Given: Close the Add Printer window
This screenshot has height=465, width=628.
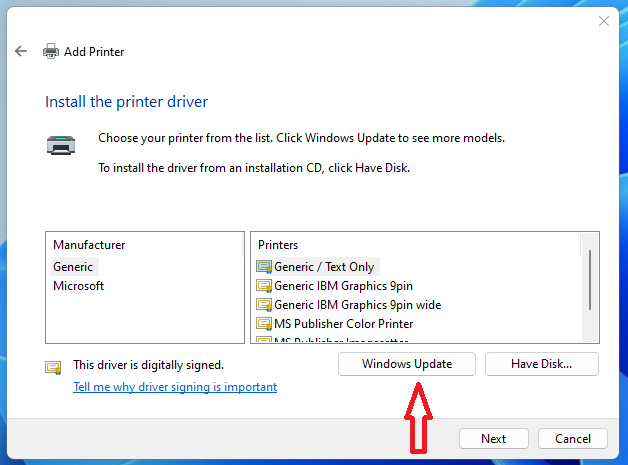Looking at the screenshot, I should click(x=603, y=20).
